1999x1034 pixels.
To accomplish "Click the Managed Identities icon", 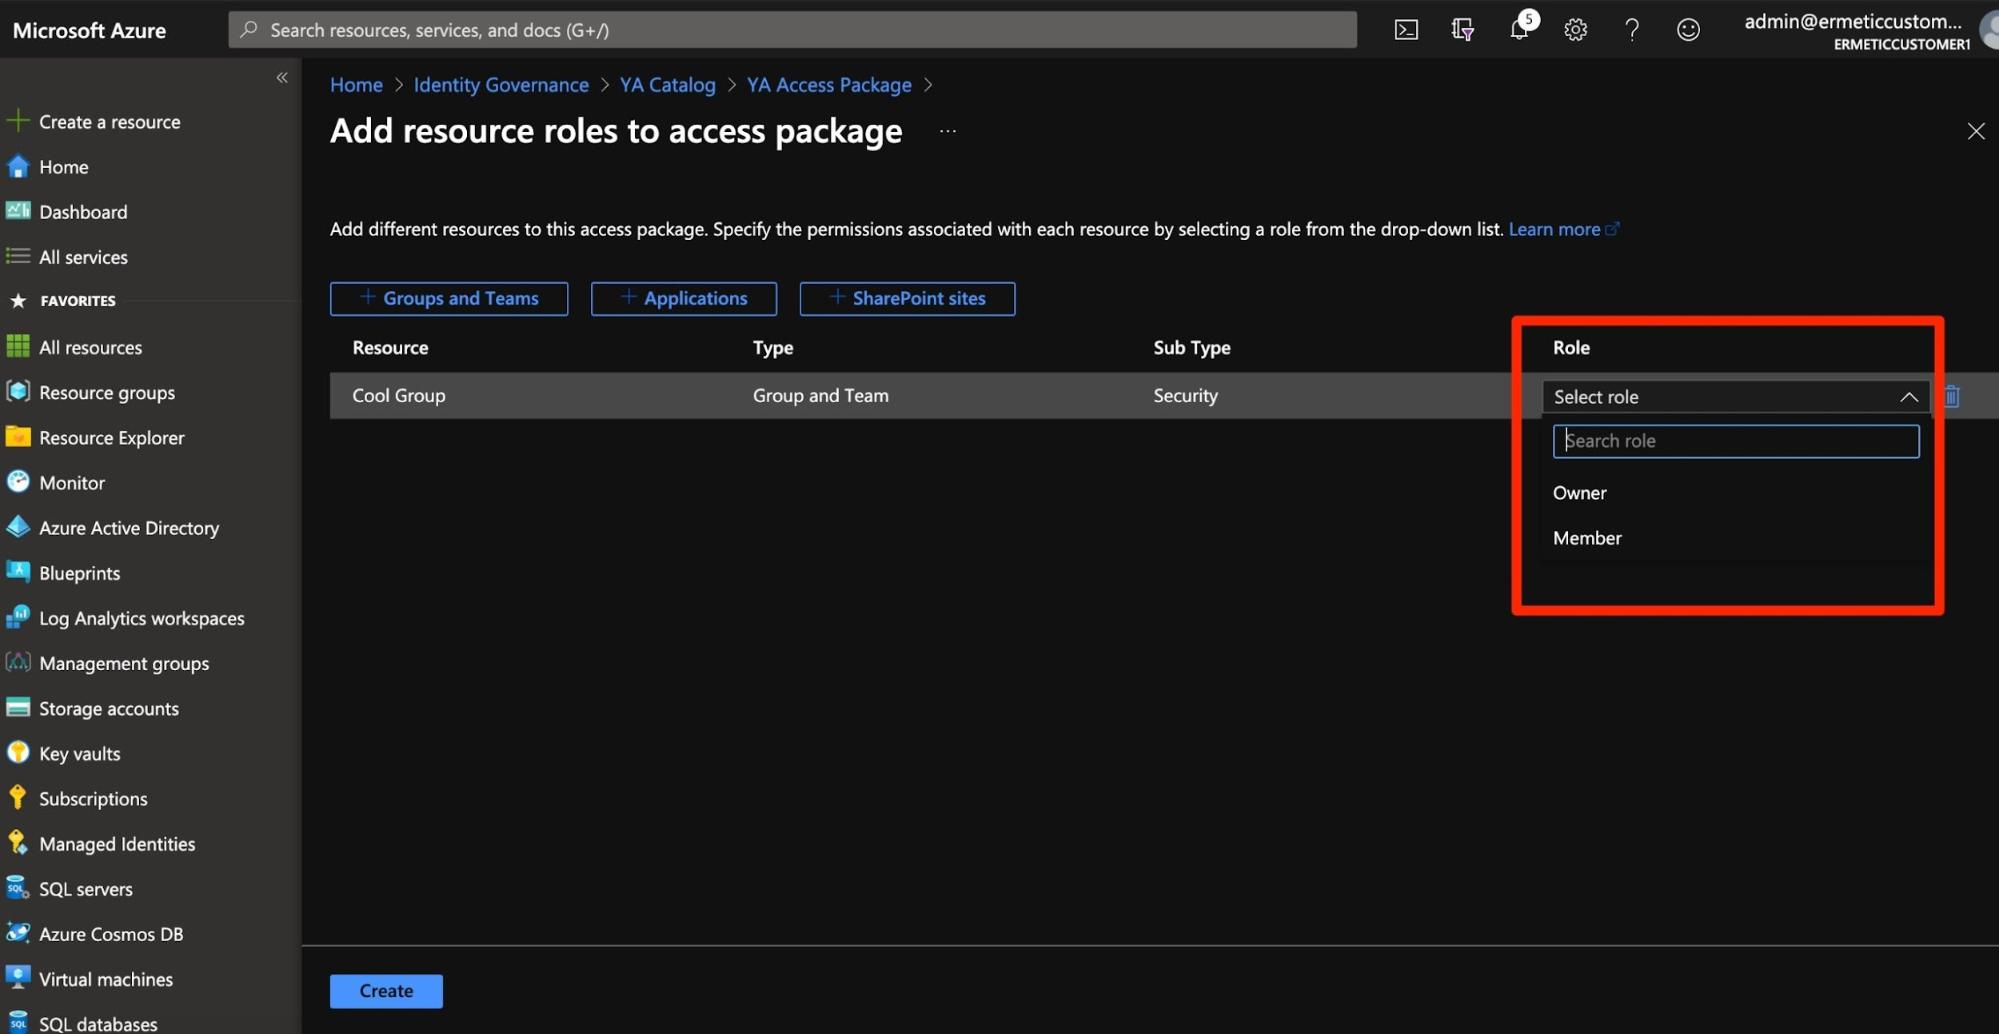I will 18,843.
